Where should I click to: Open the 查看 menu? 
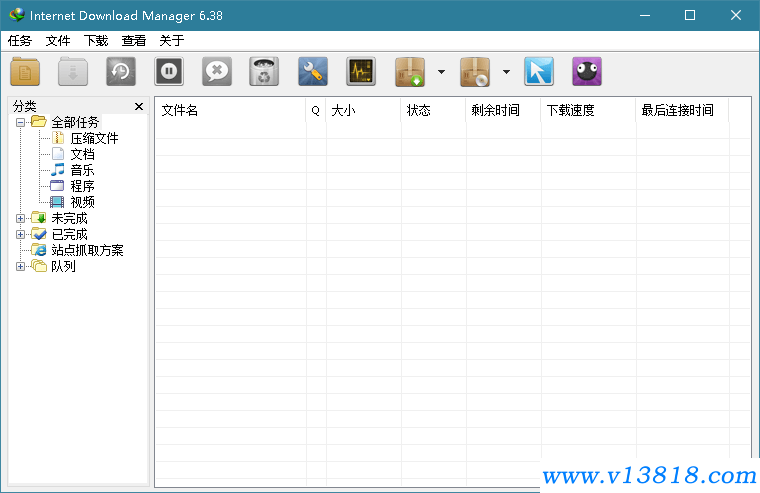[x=134, y=41]
